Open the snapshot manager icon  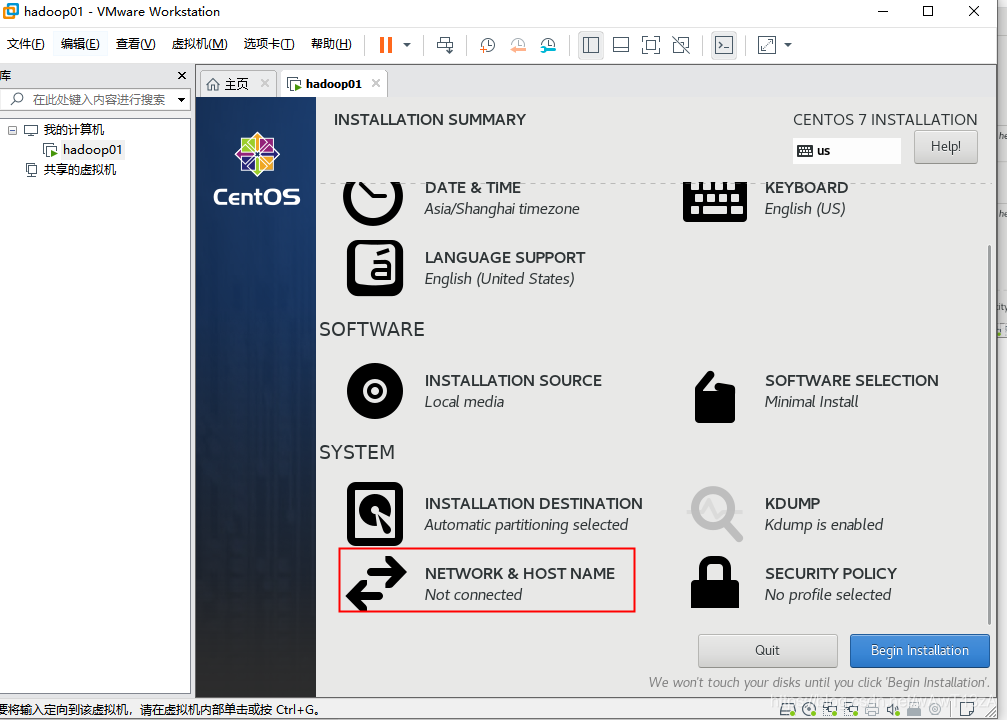click(548, 45)
